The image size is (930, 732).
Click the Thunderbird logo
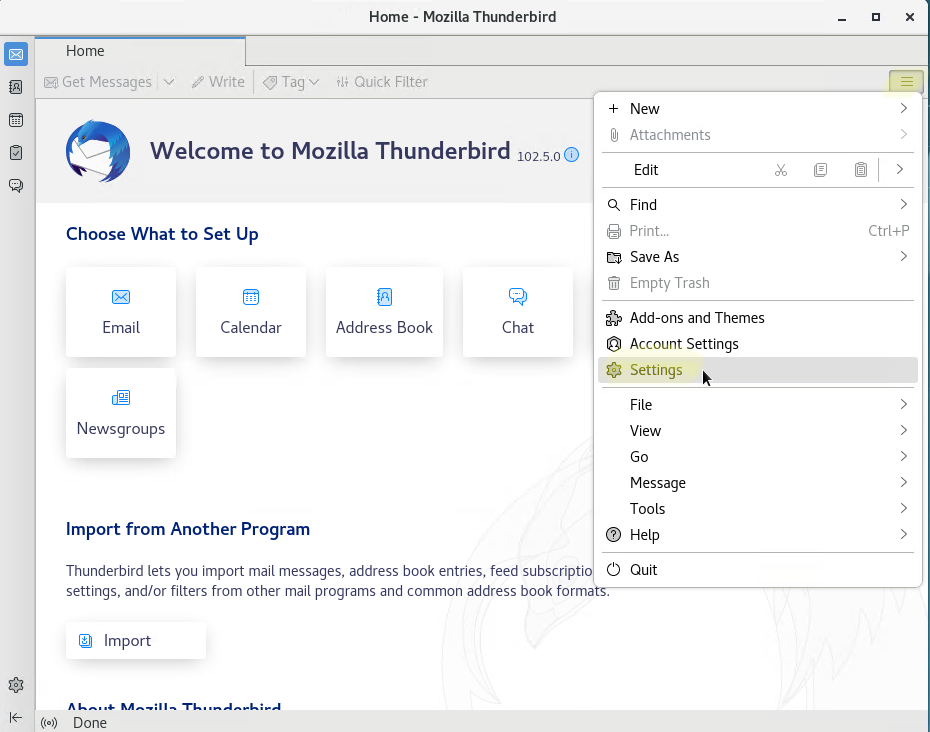(98, 151)
